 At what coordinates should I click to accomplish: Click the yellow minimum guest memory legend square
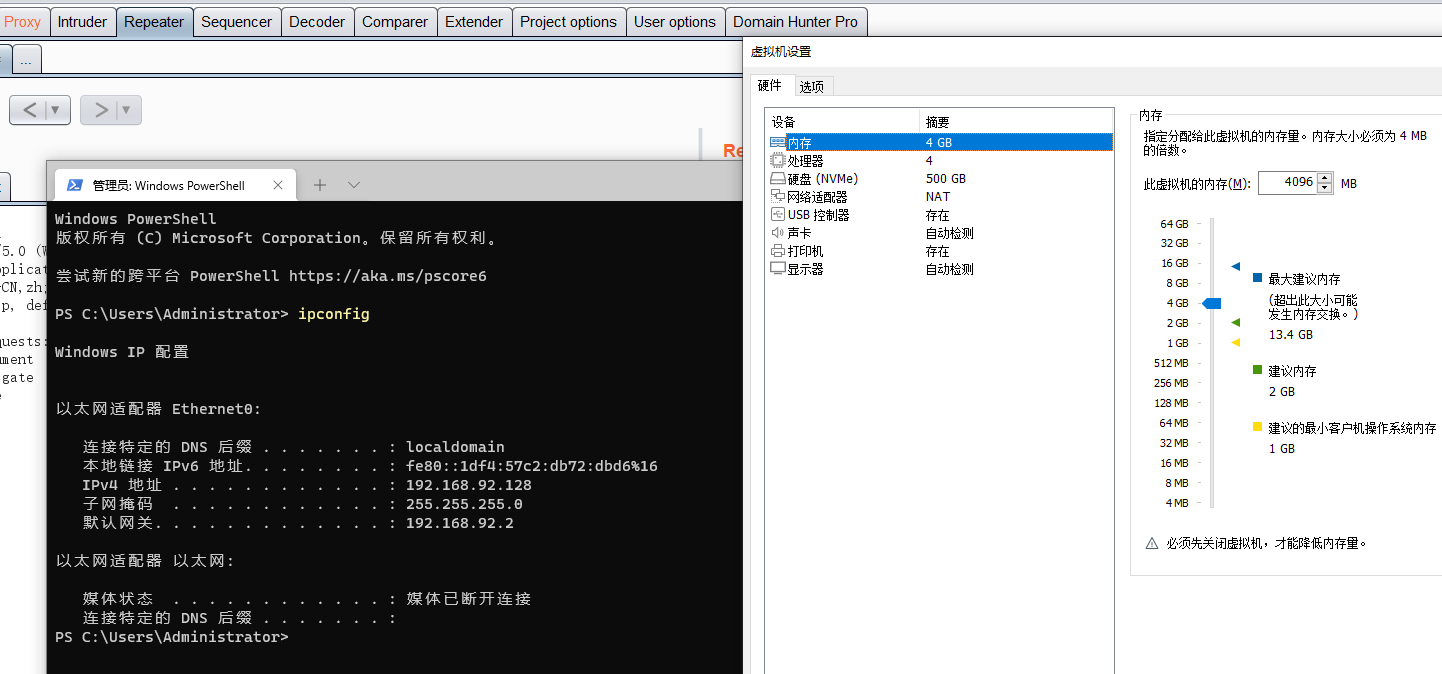[1258, 427]
